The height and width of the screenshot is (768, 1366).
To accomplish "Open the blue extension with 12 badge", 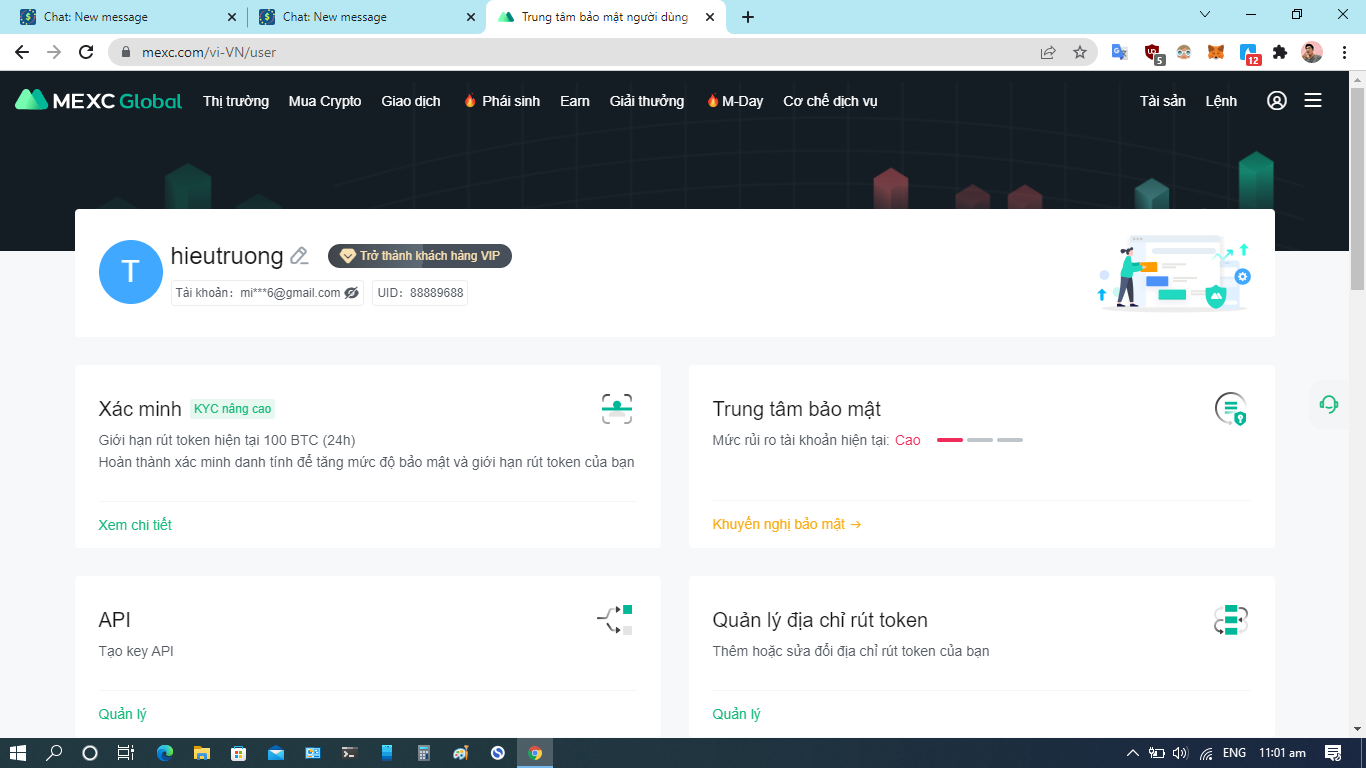I will coord(1249,53).
